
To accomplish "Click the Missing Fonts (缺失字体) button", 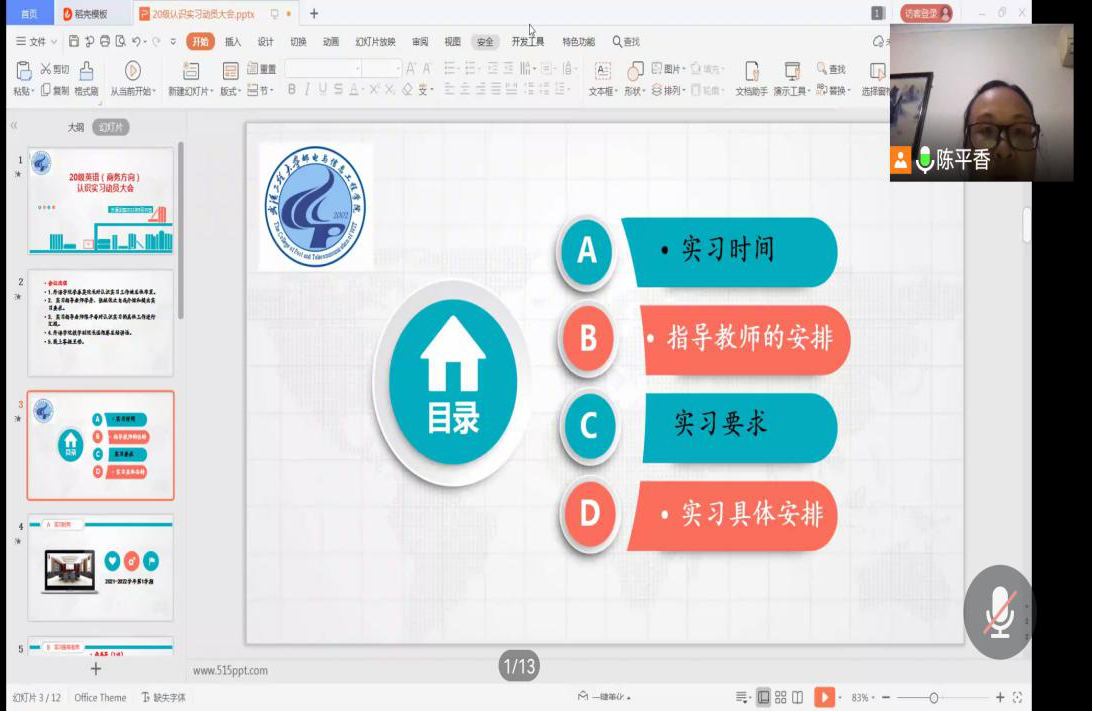I will pos(163,697).
